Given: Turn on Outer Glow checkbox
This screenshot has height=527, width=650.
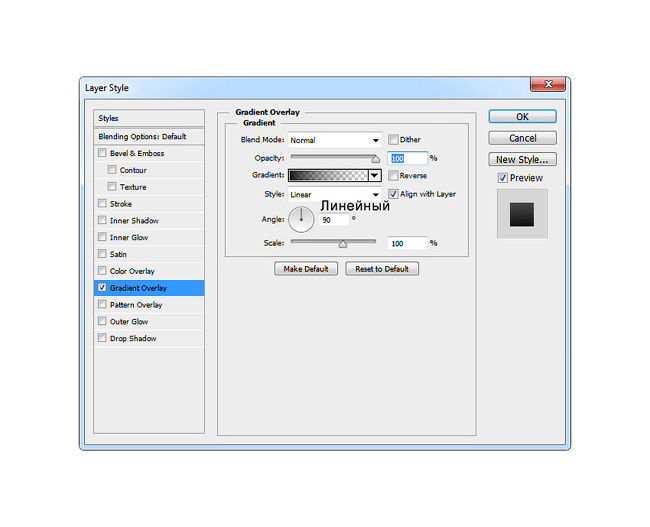Looking at the screenshot, I should click(x=102, y=321).
